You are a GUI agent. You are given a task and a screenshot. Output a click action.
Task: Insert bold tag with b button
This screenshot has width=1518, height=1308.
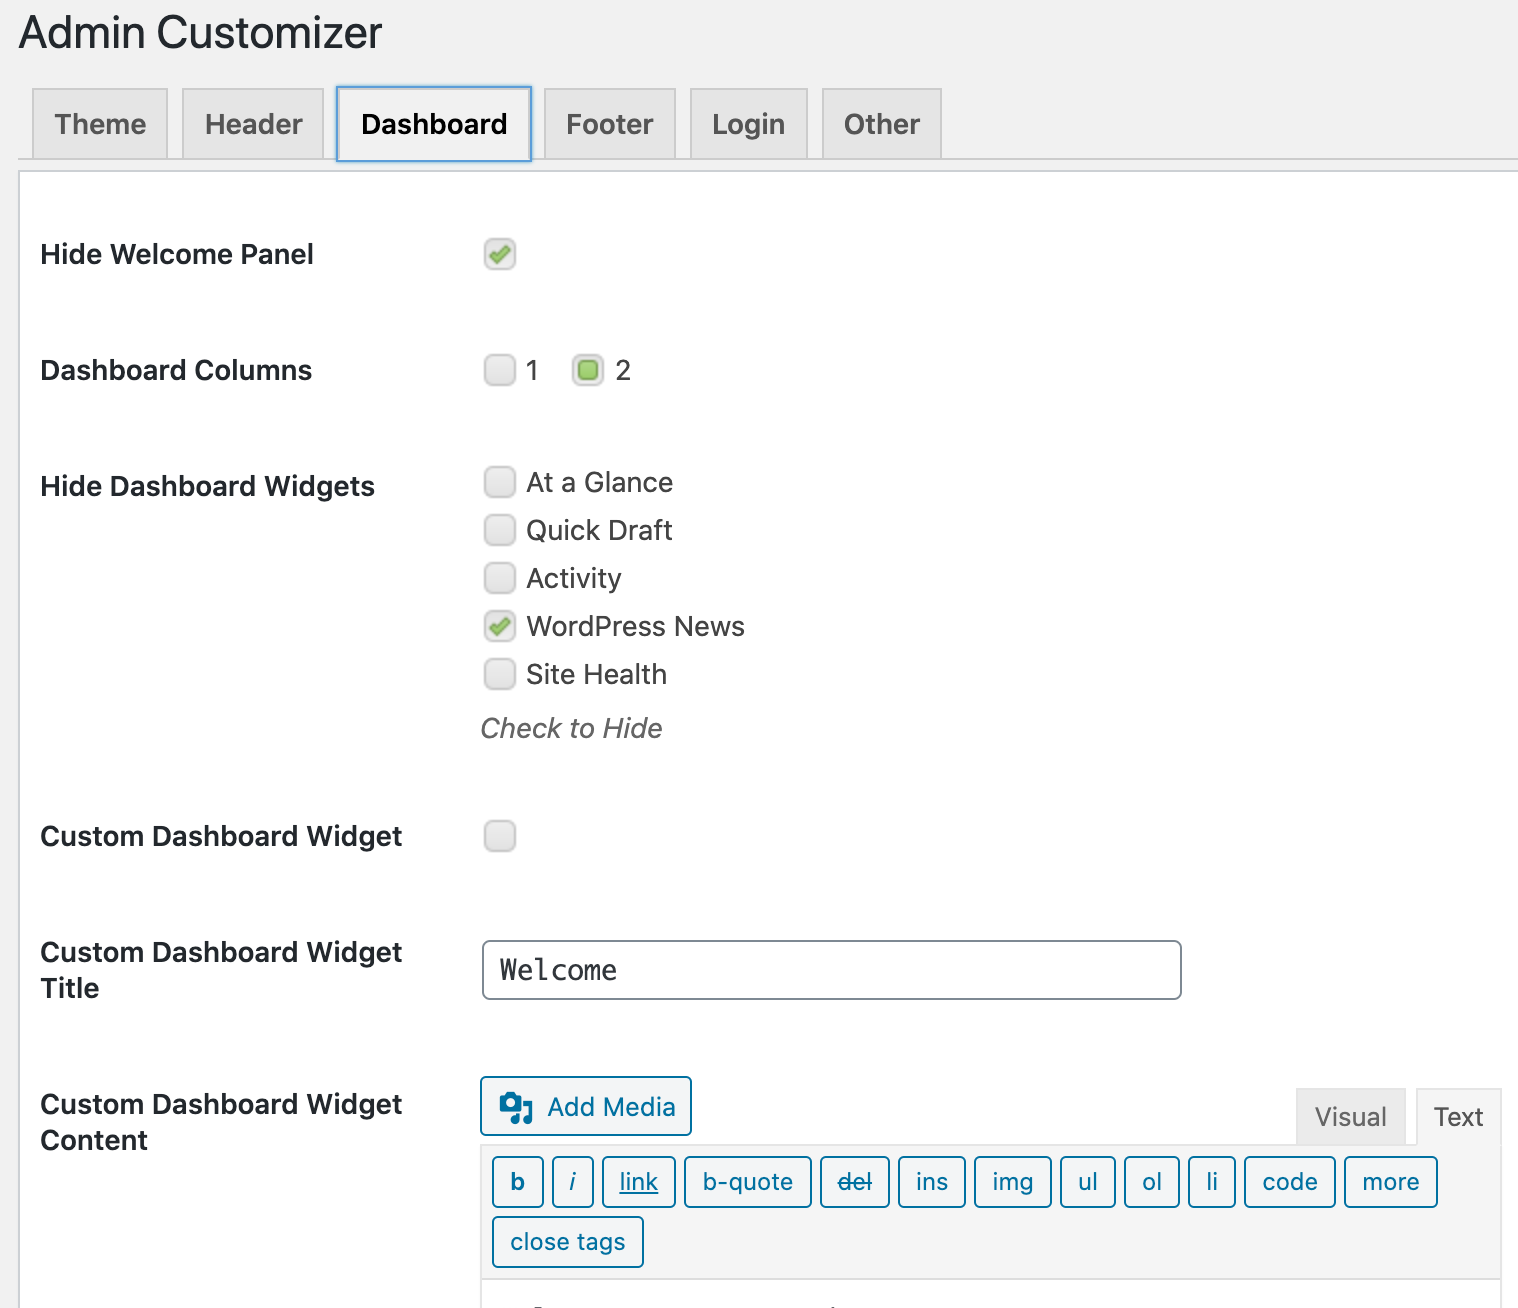tap(518, 1182)
